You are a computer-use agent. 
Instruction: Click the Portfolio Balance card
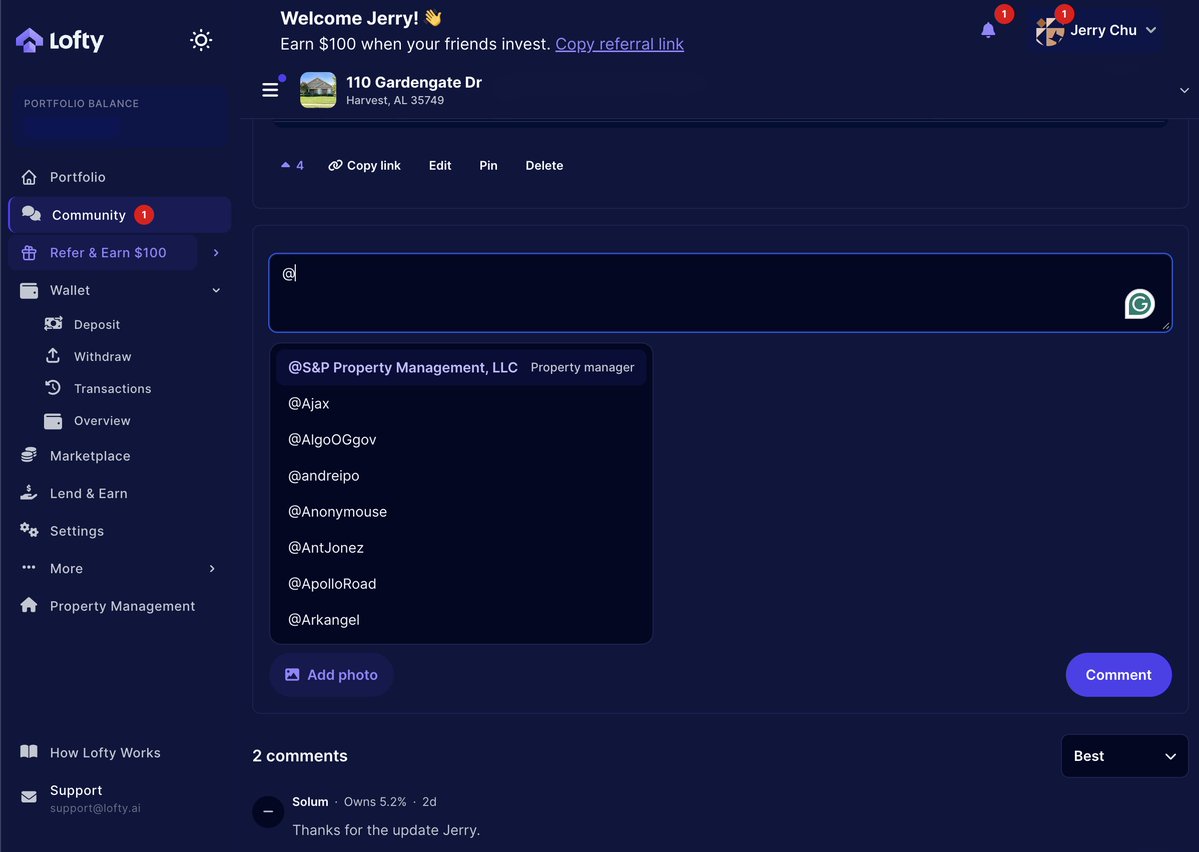tap(119, 118)
